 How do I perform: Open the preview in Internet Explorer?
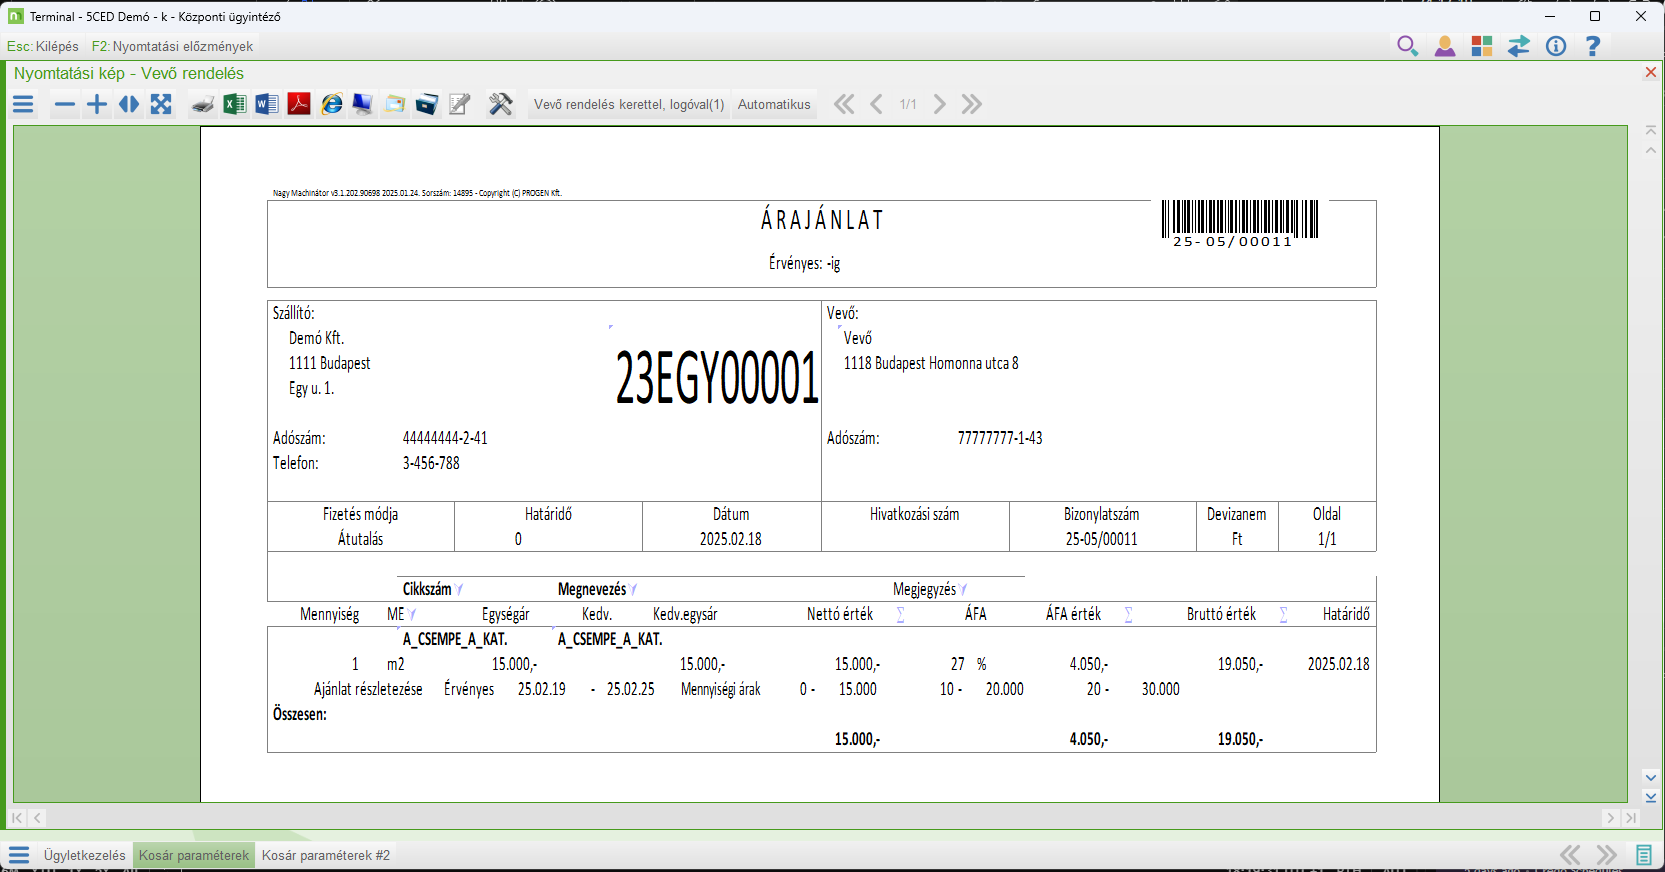[x=332, y=105]
